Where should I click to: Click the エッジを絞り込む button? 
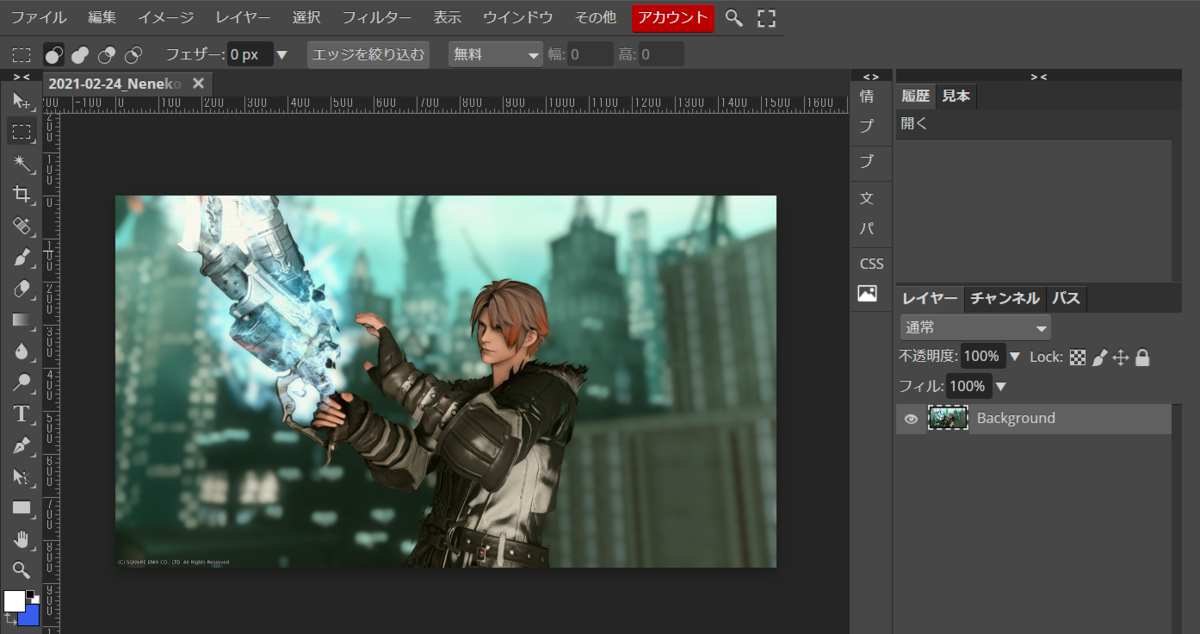coord(368,54)
